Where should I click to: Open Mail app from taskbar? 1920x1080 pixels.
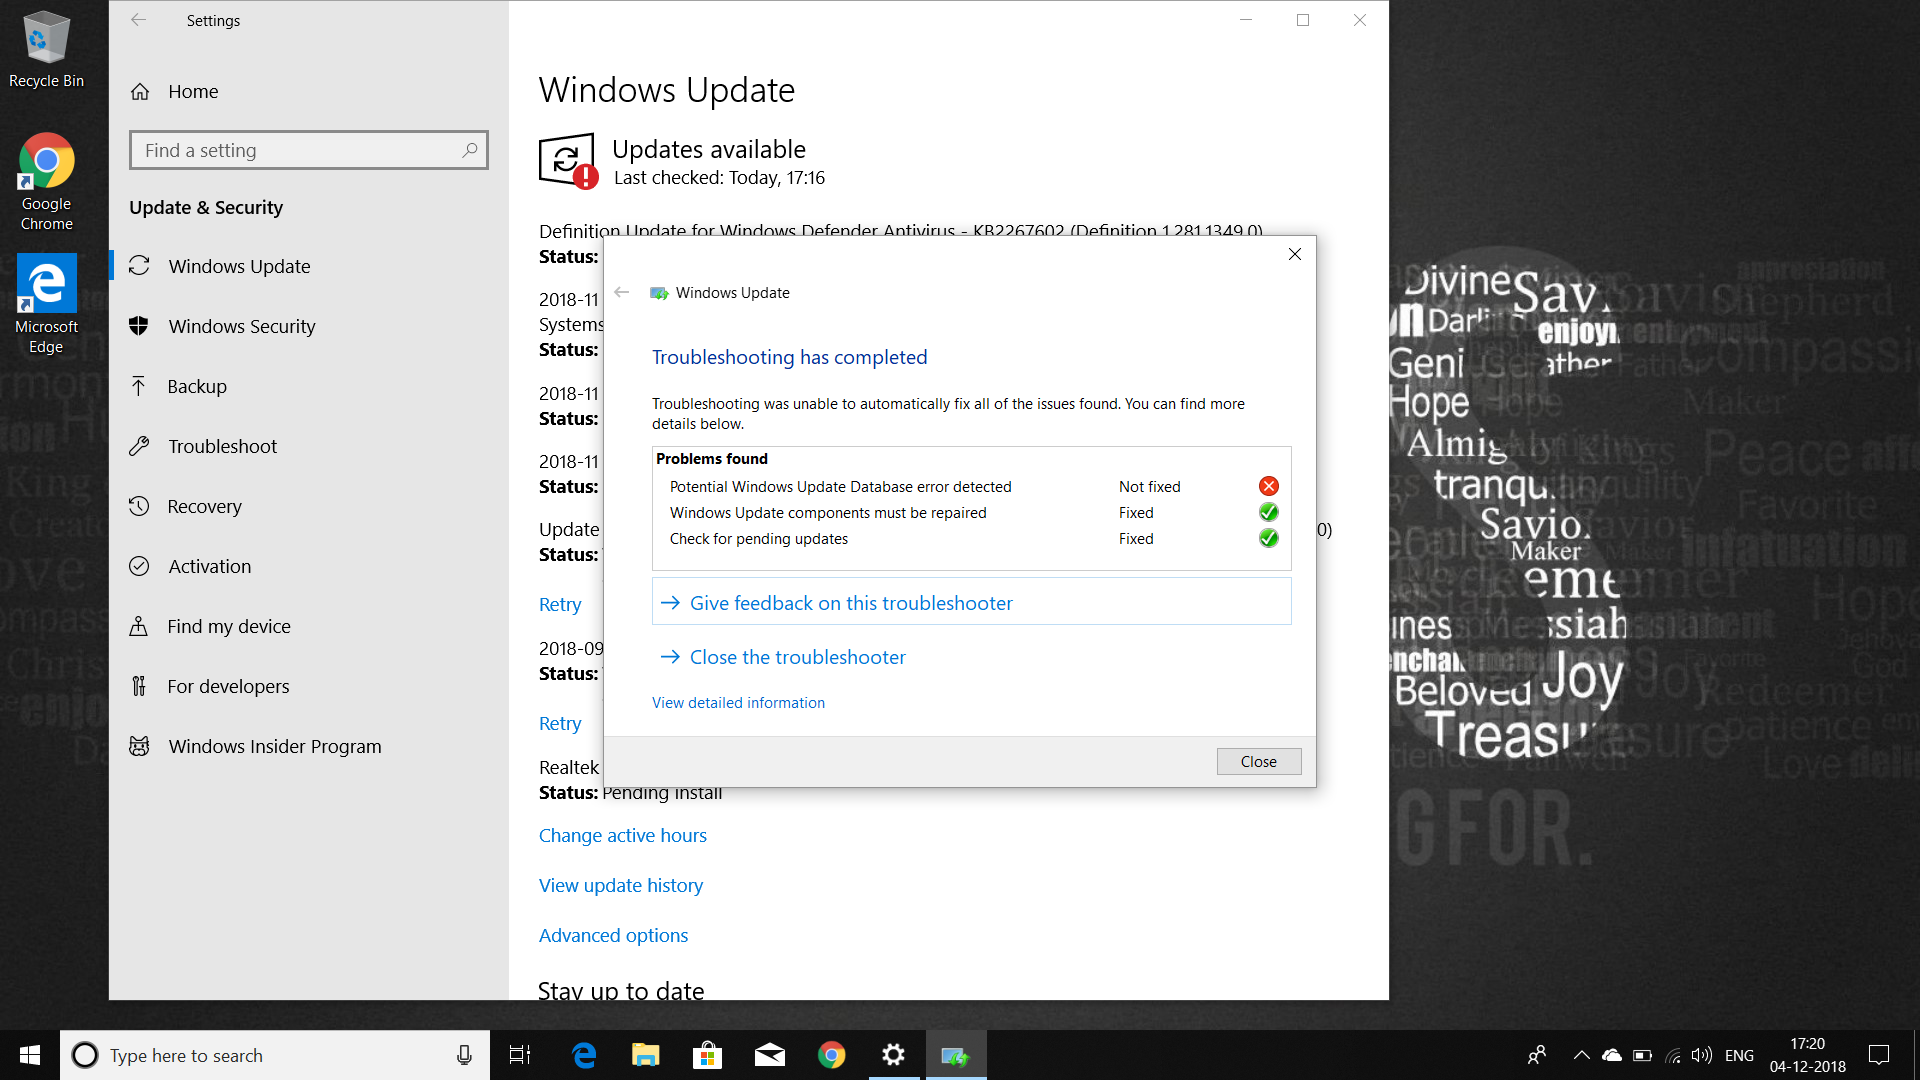(770, 1055)
